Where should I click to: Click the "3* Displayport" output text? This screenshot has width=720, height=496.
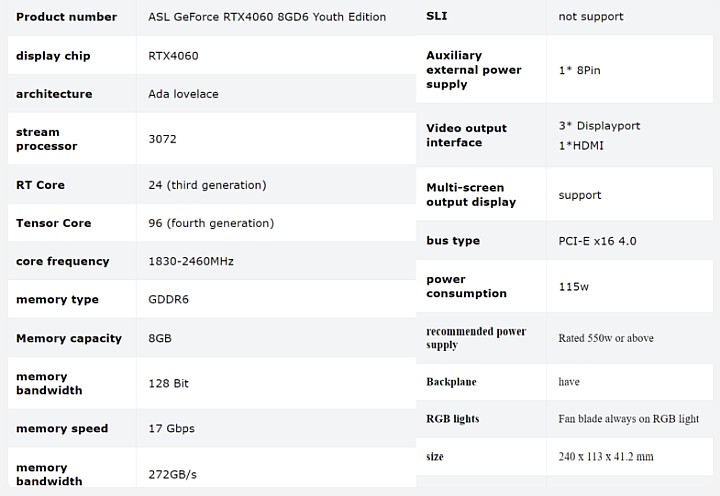tap(599, 126)
